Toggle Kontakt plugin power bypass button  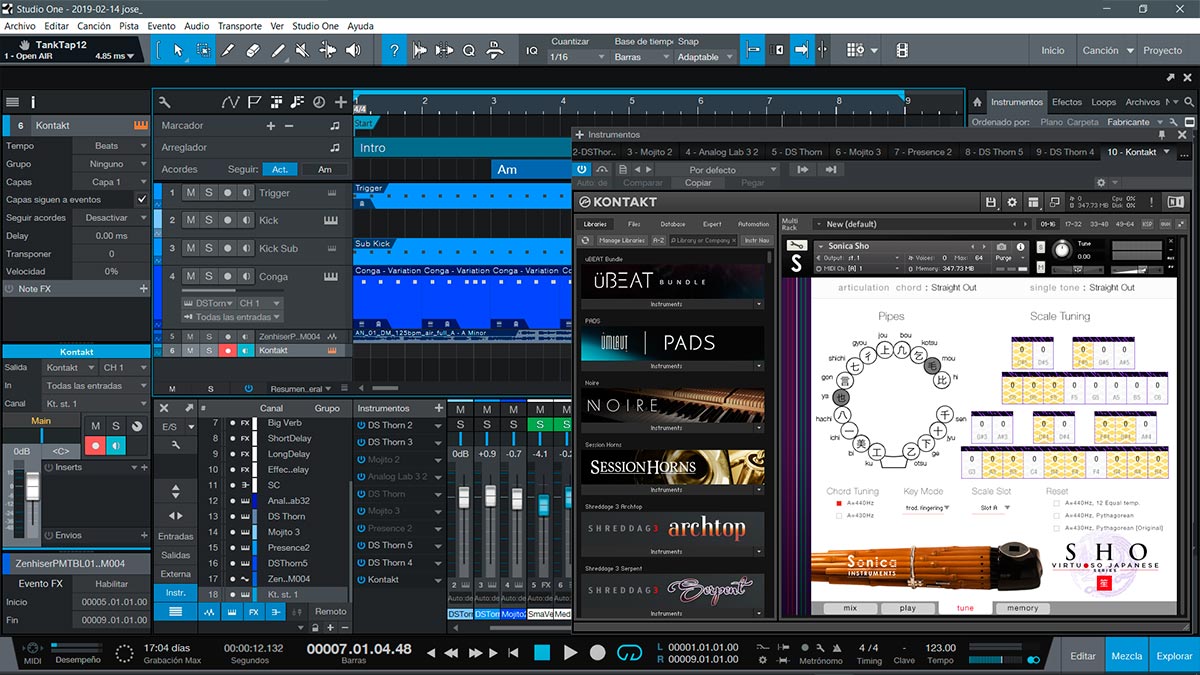583,170
